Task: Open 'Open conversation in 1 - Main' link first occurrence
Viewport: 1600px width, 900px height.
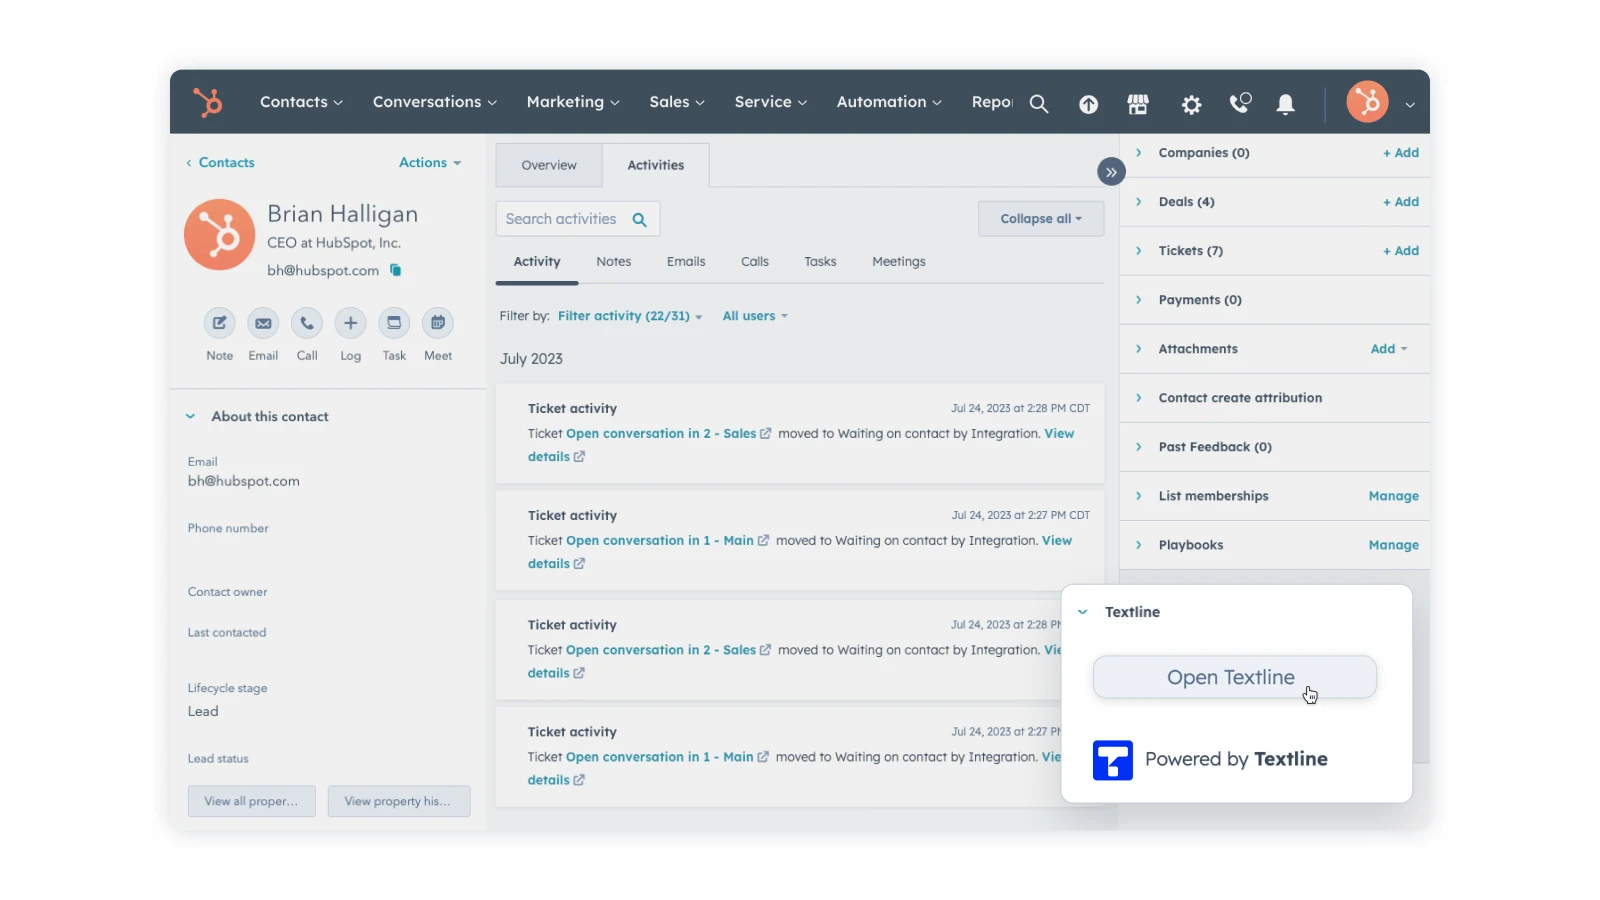Action: tap(660, 541)
